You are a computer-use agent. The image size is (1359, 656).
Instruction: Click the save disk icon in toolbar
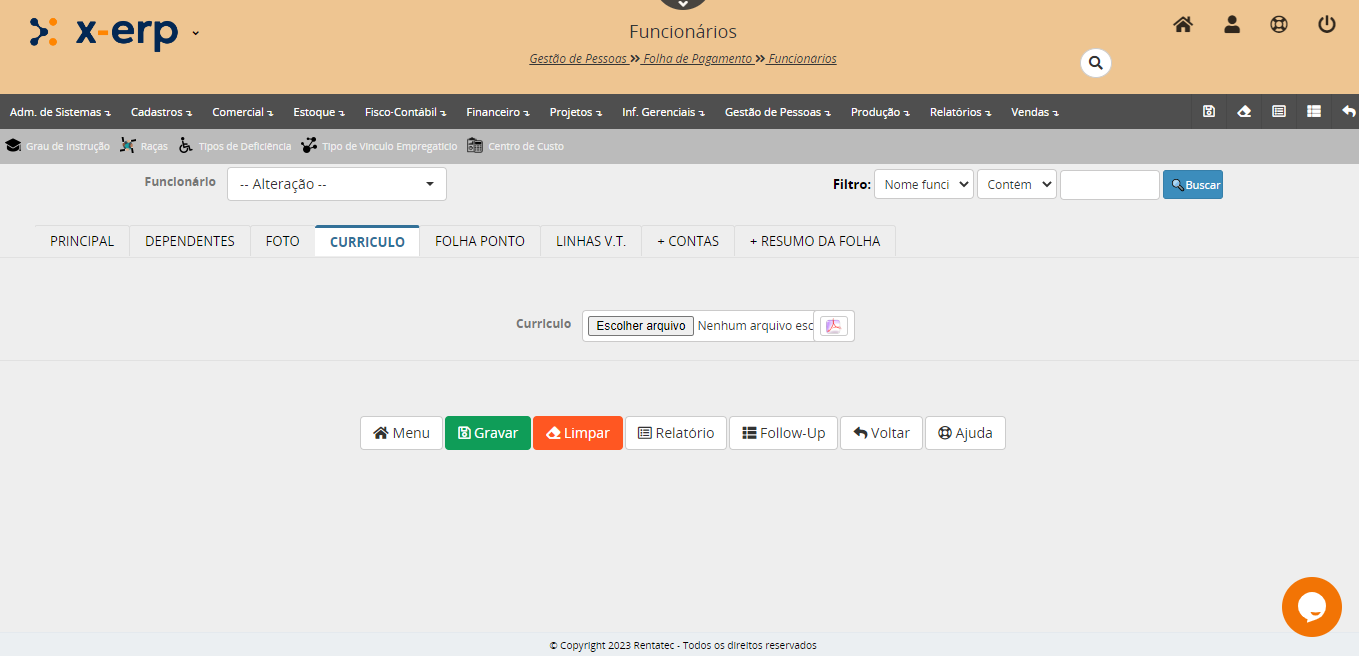coord(1209,112)
